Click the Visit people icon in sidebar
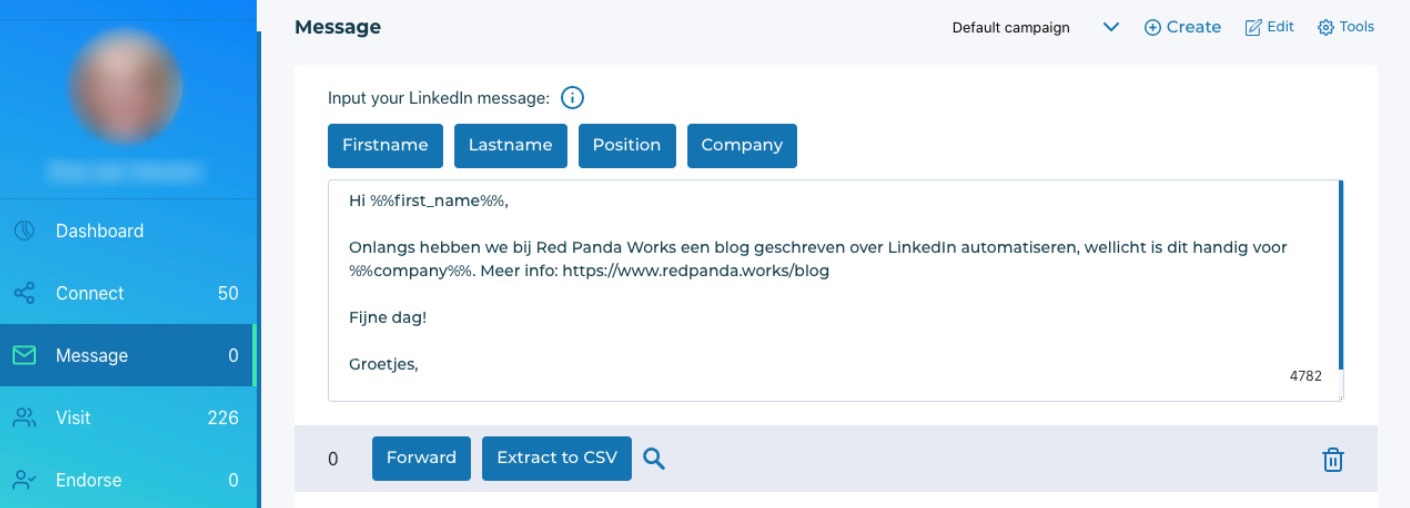This screenshot has height=508, width=1410. pyautogui.click(x=25, y=418)
